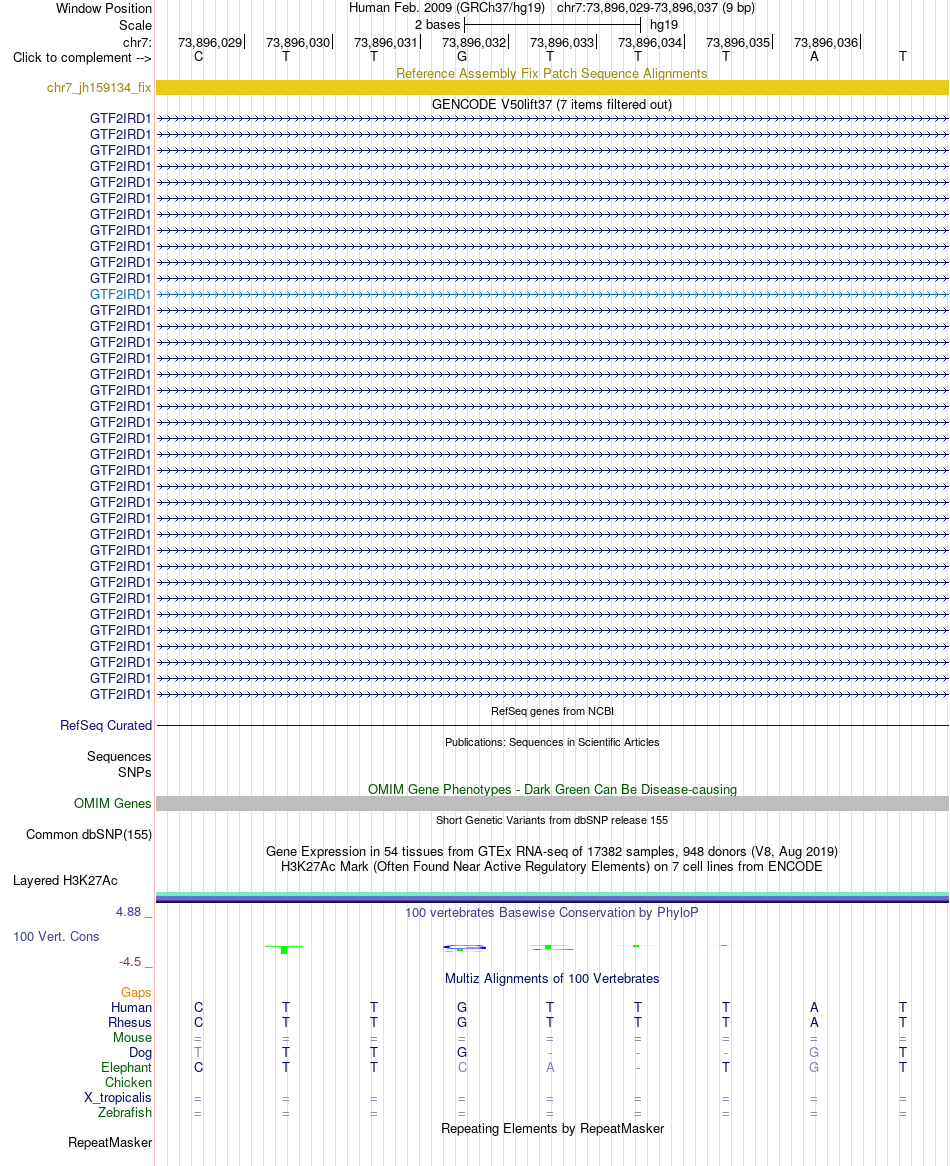The image size is (950, 1166).
Task: Click the "Human" species label
Action: click(x=132, y=1008)
